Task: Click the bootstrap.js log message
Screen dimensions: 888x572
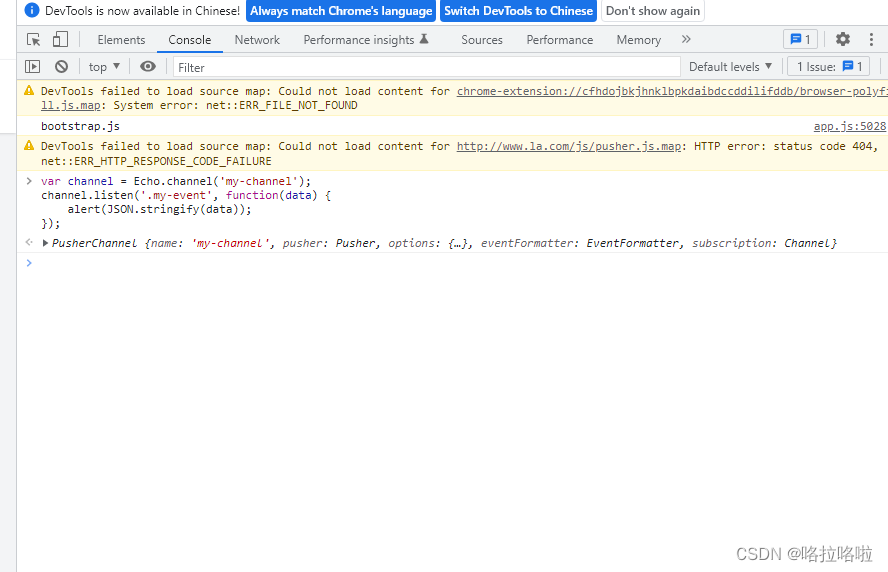Action: (x=80, y=126)
